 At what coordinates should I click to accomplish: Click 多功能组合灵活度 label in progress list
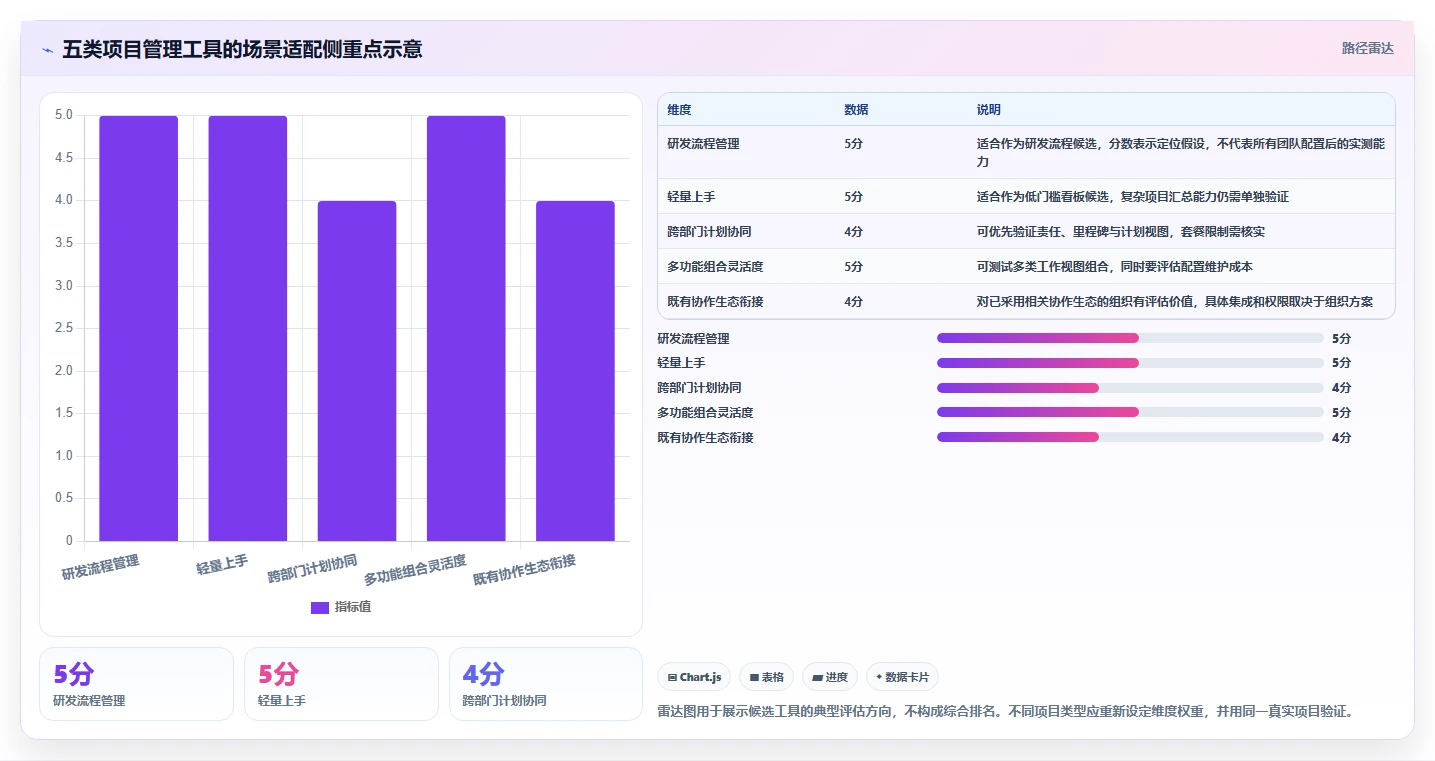click(x=705, y=412)
